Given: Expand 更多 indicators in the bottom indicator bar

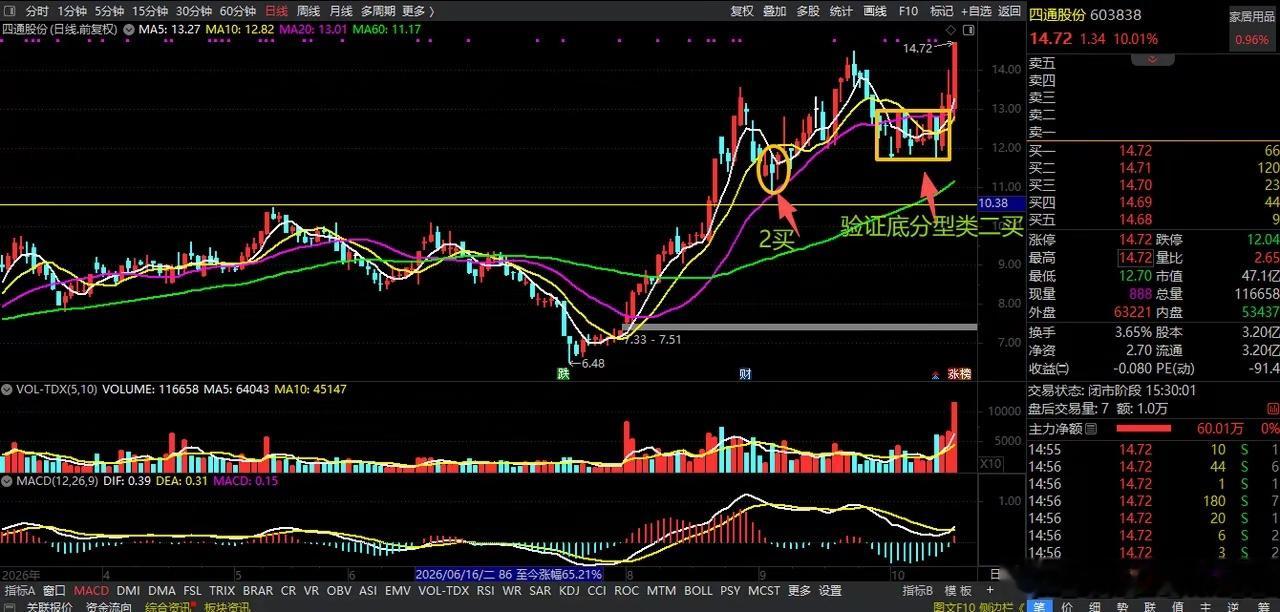Looking at the screenshot, I should [799, 591].
